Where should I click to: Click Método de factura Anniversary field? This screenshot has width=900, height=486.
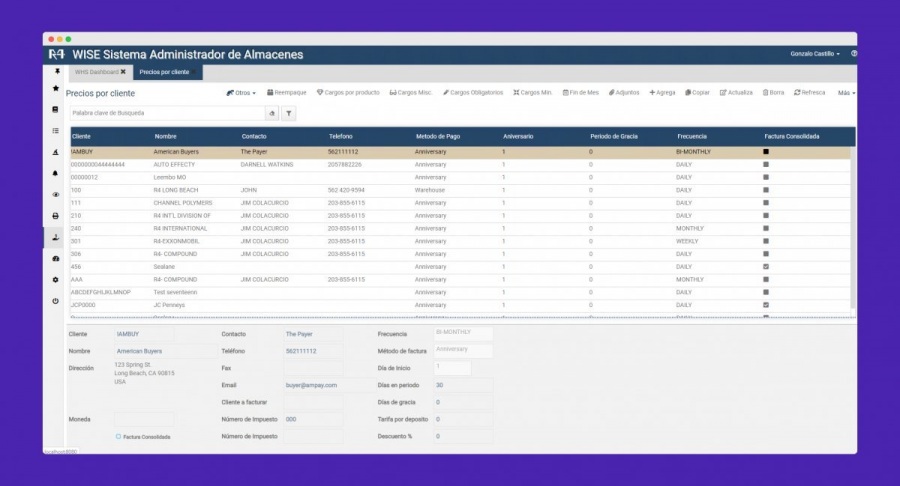click(x=463, y=350)
